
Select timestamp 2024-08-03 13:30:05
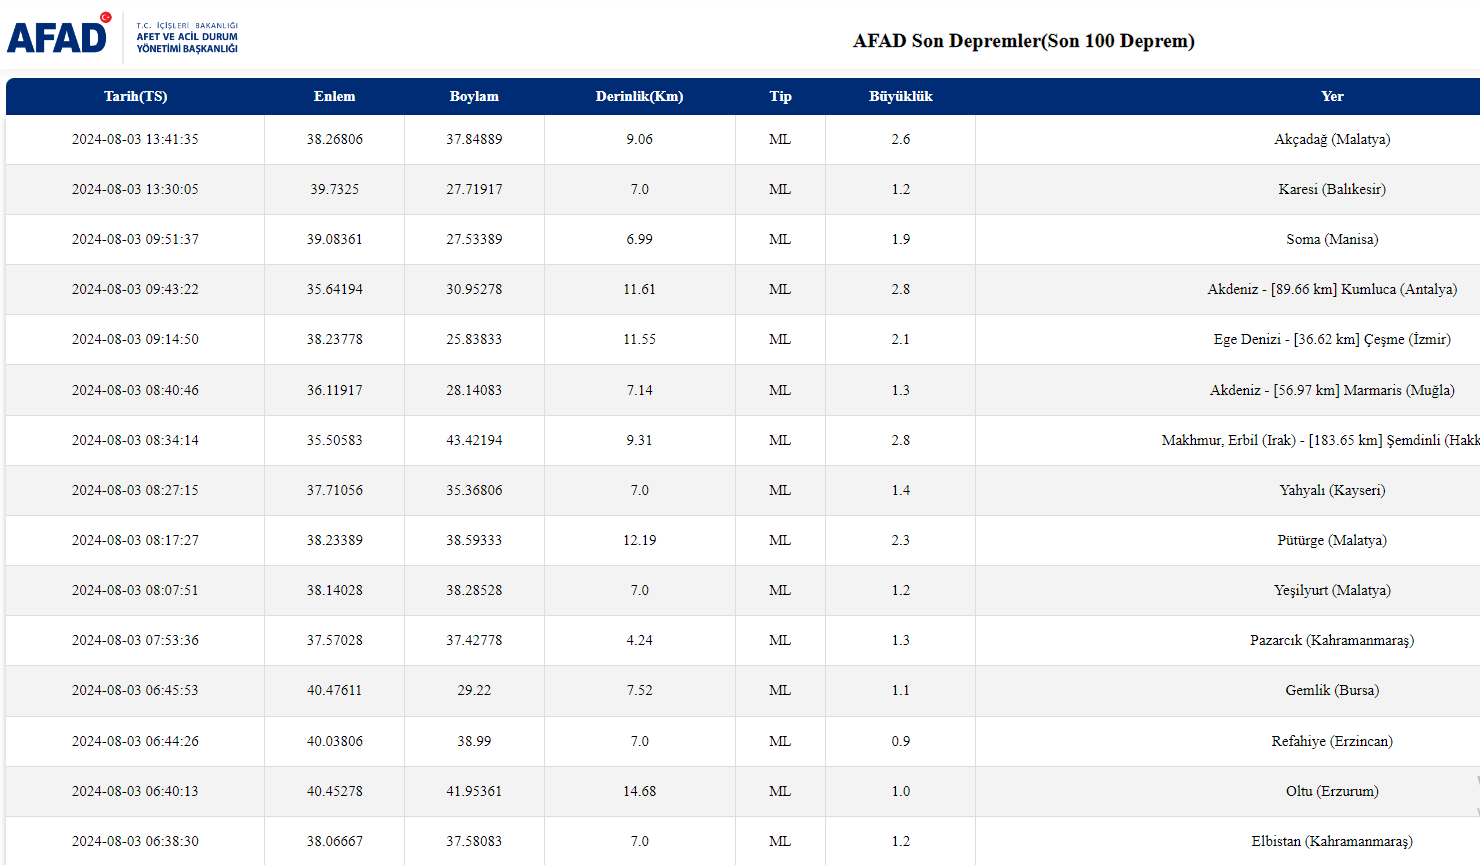point(135,189)
